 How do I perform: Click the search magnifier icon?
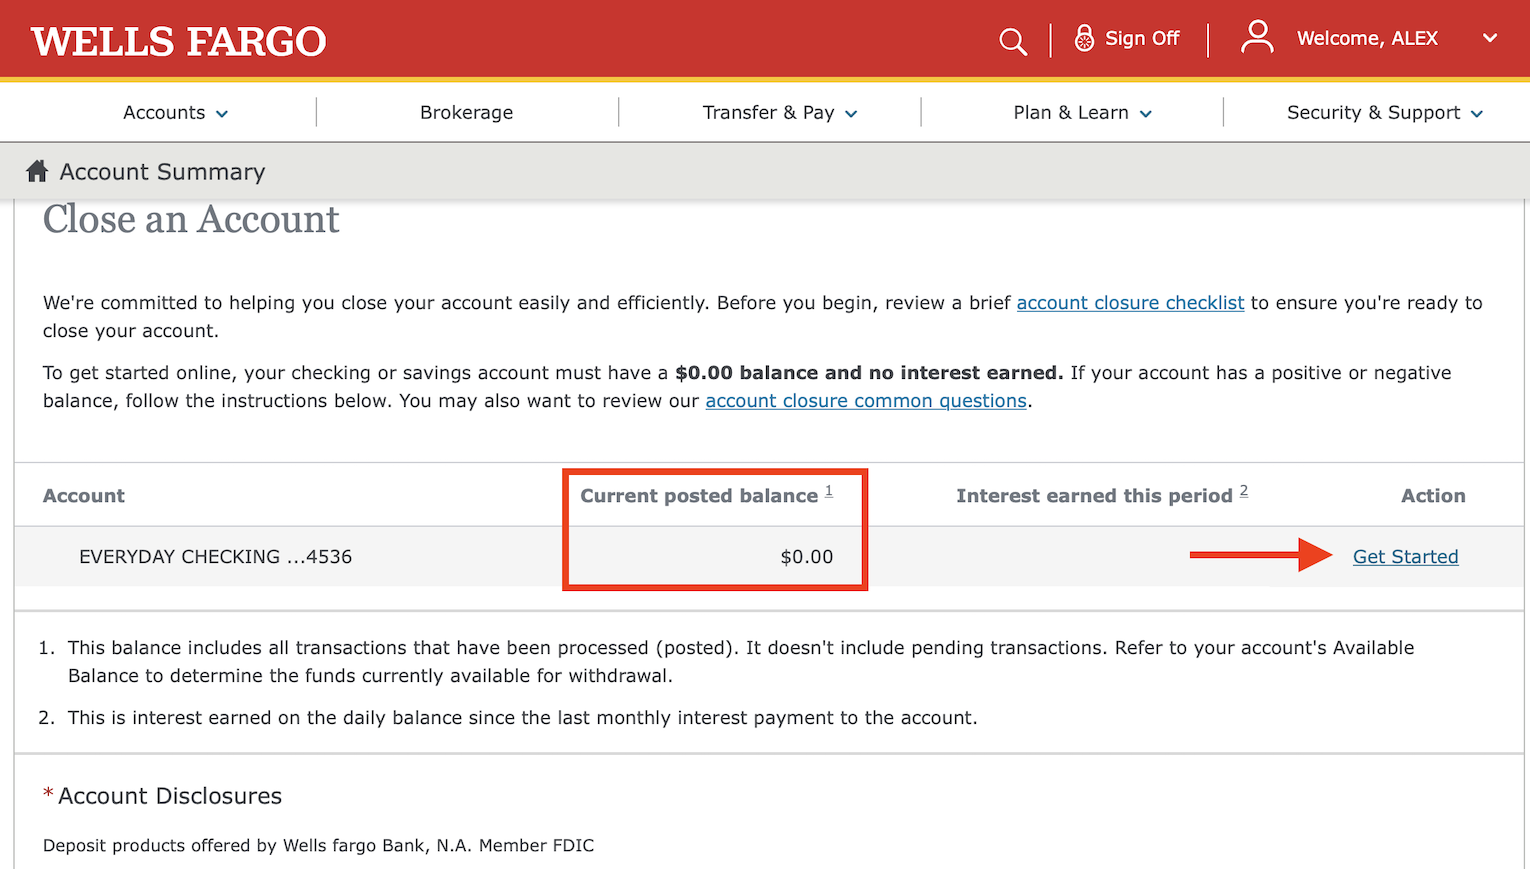tap(1013, 41)
